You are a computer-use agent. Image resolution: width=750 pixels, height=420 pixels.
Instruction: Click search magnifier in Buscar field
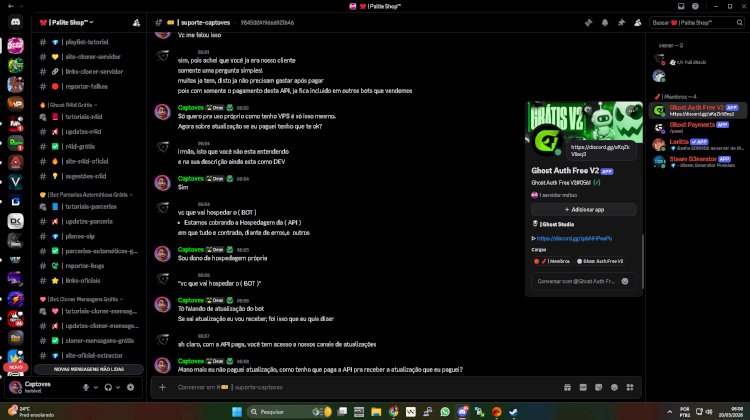point(739,22)
